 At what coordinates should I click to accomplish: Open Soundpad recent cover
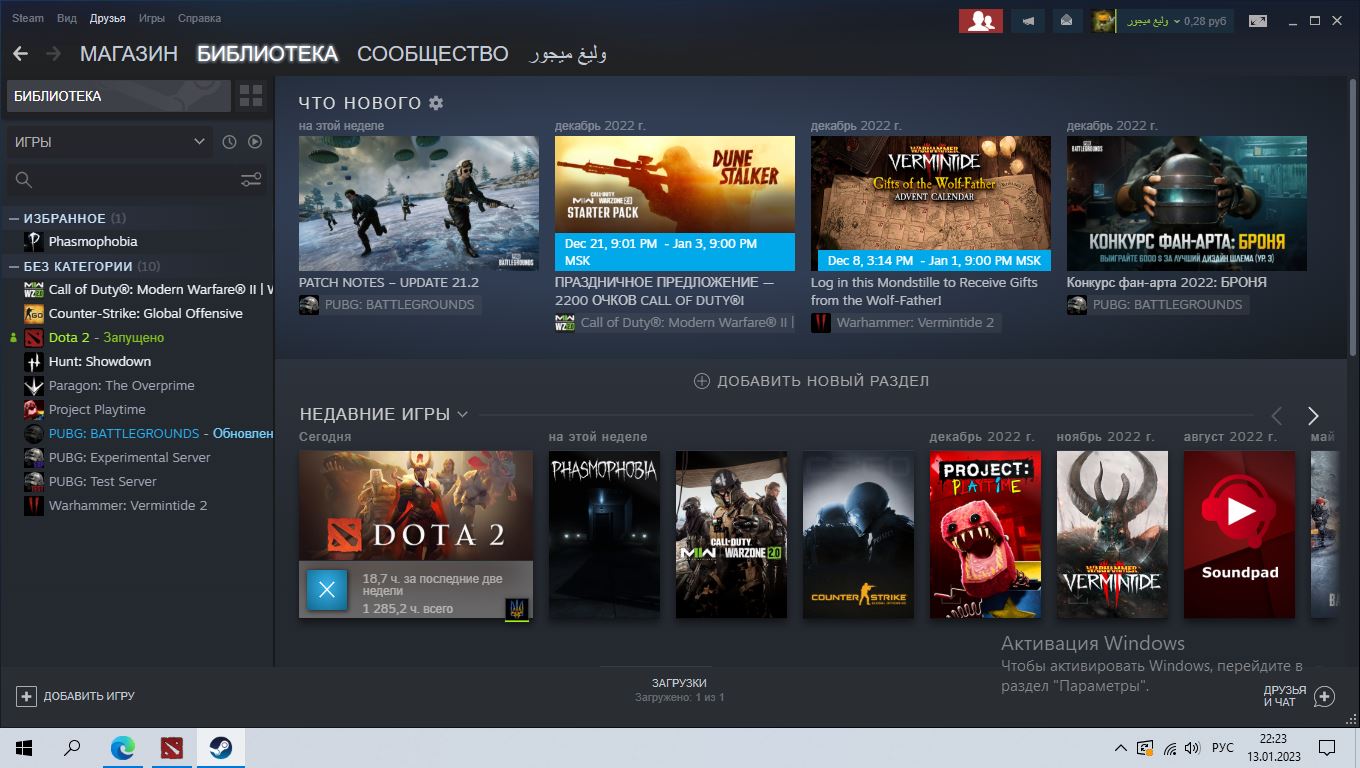(1239, 534)
